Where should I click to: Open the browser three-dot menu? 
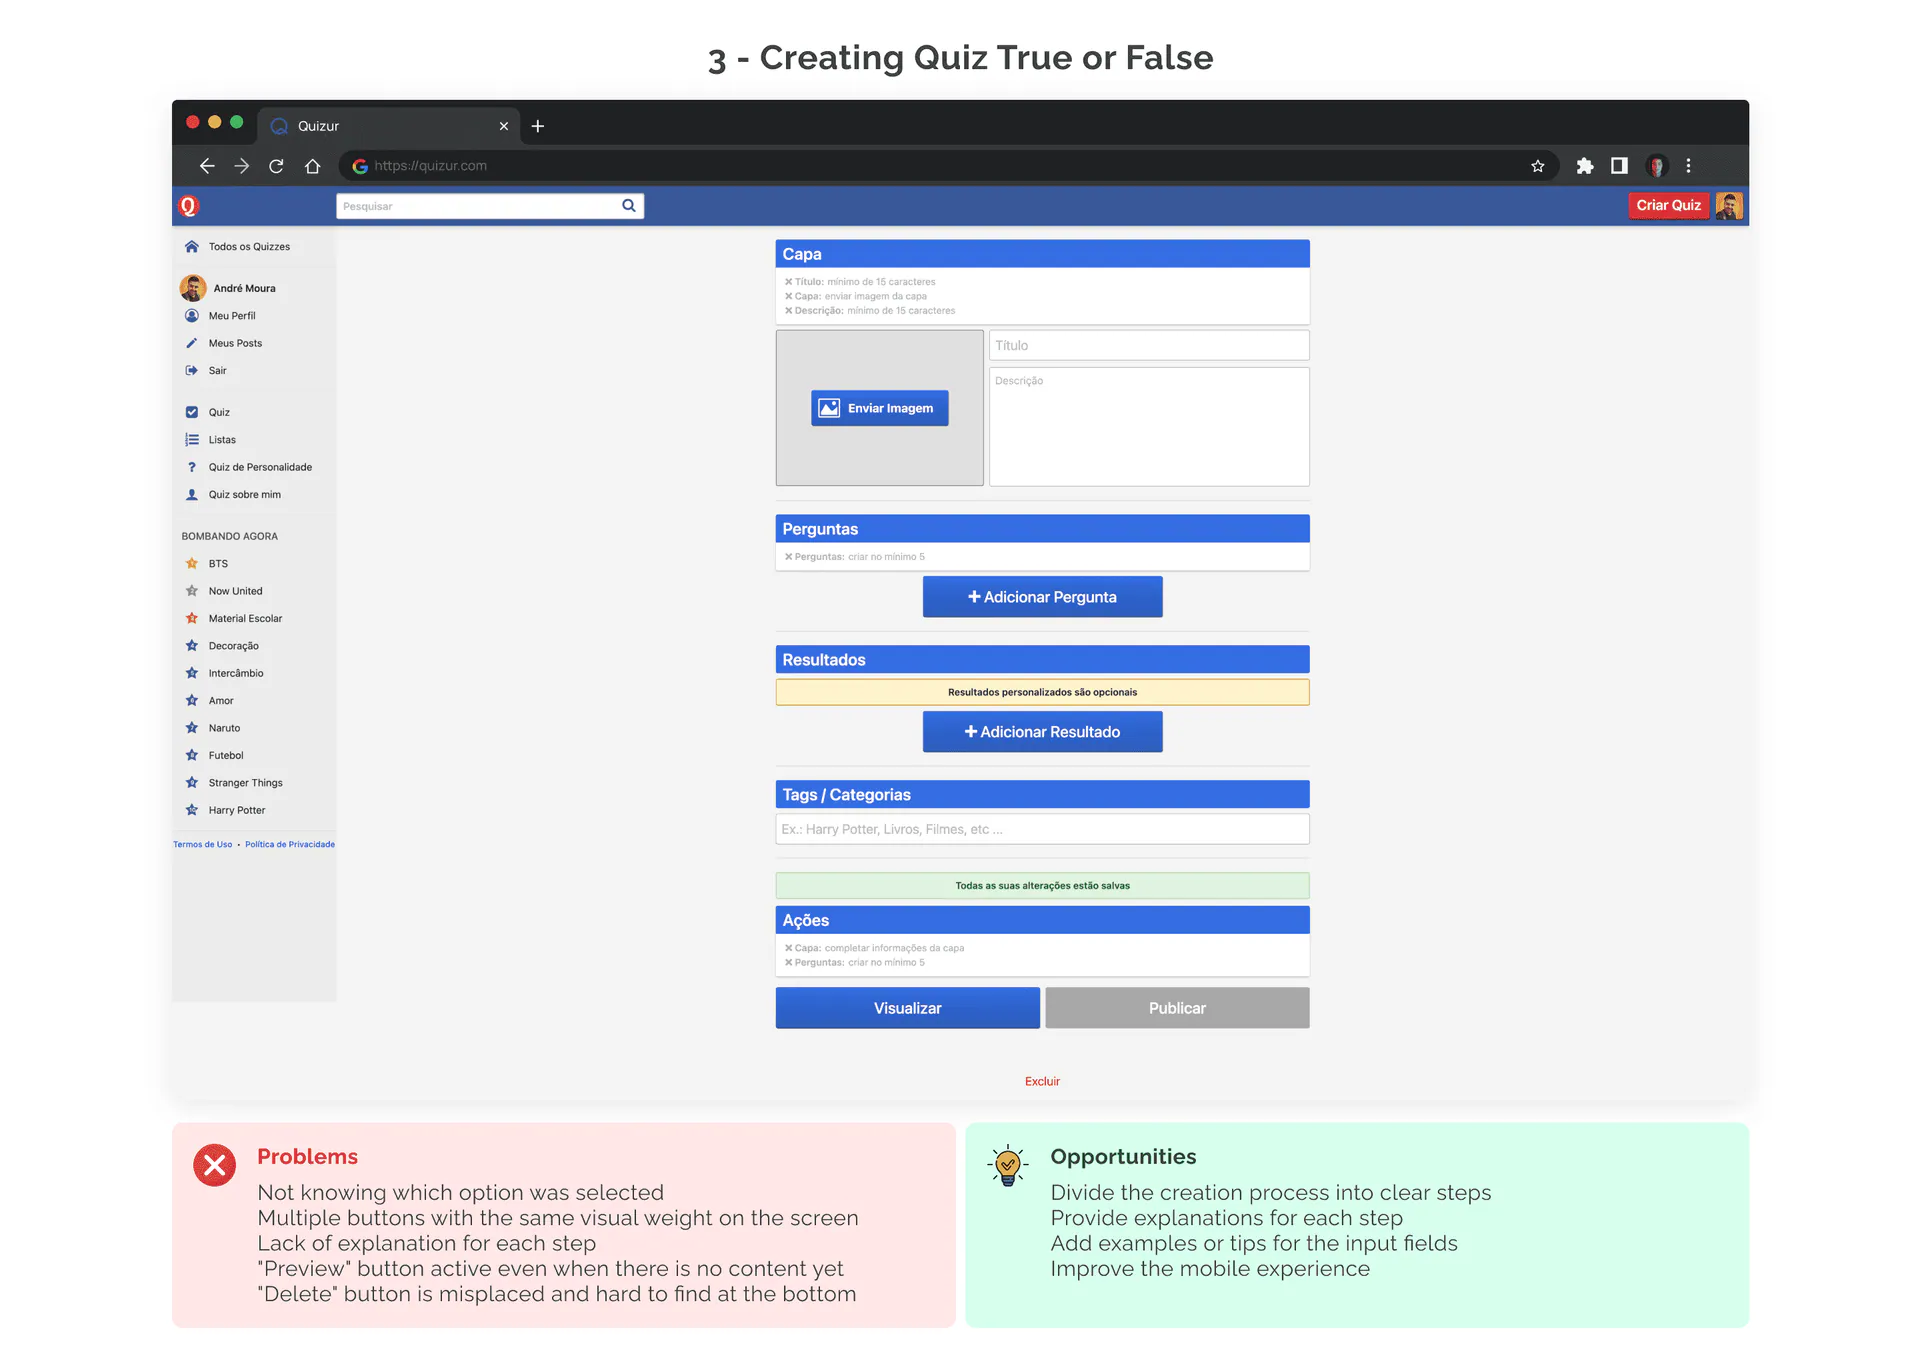click(1689, 166)
